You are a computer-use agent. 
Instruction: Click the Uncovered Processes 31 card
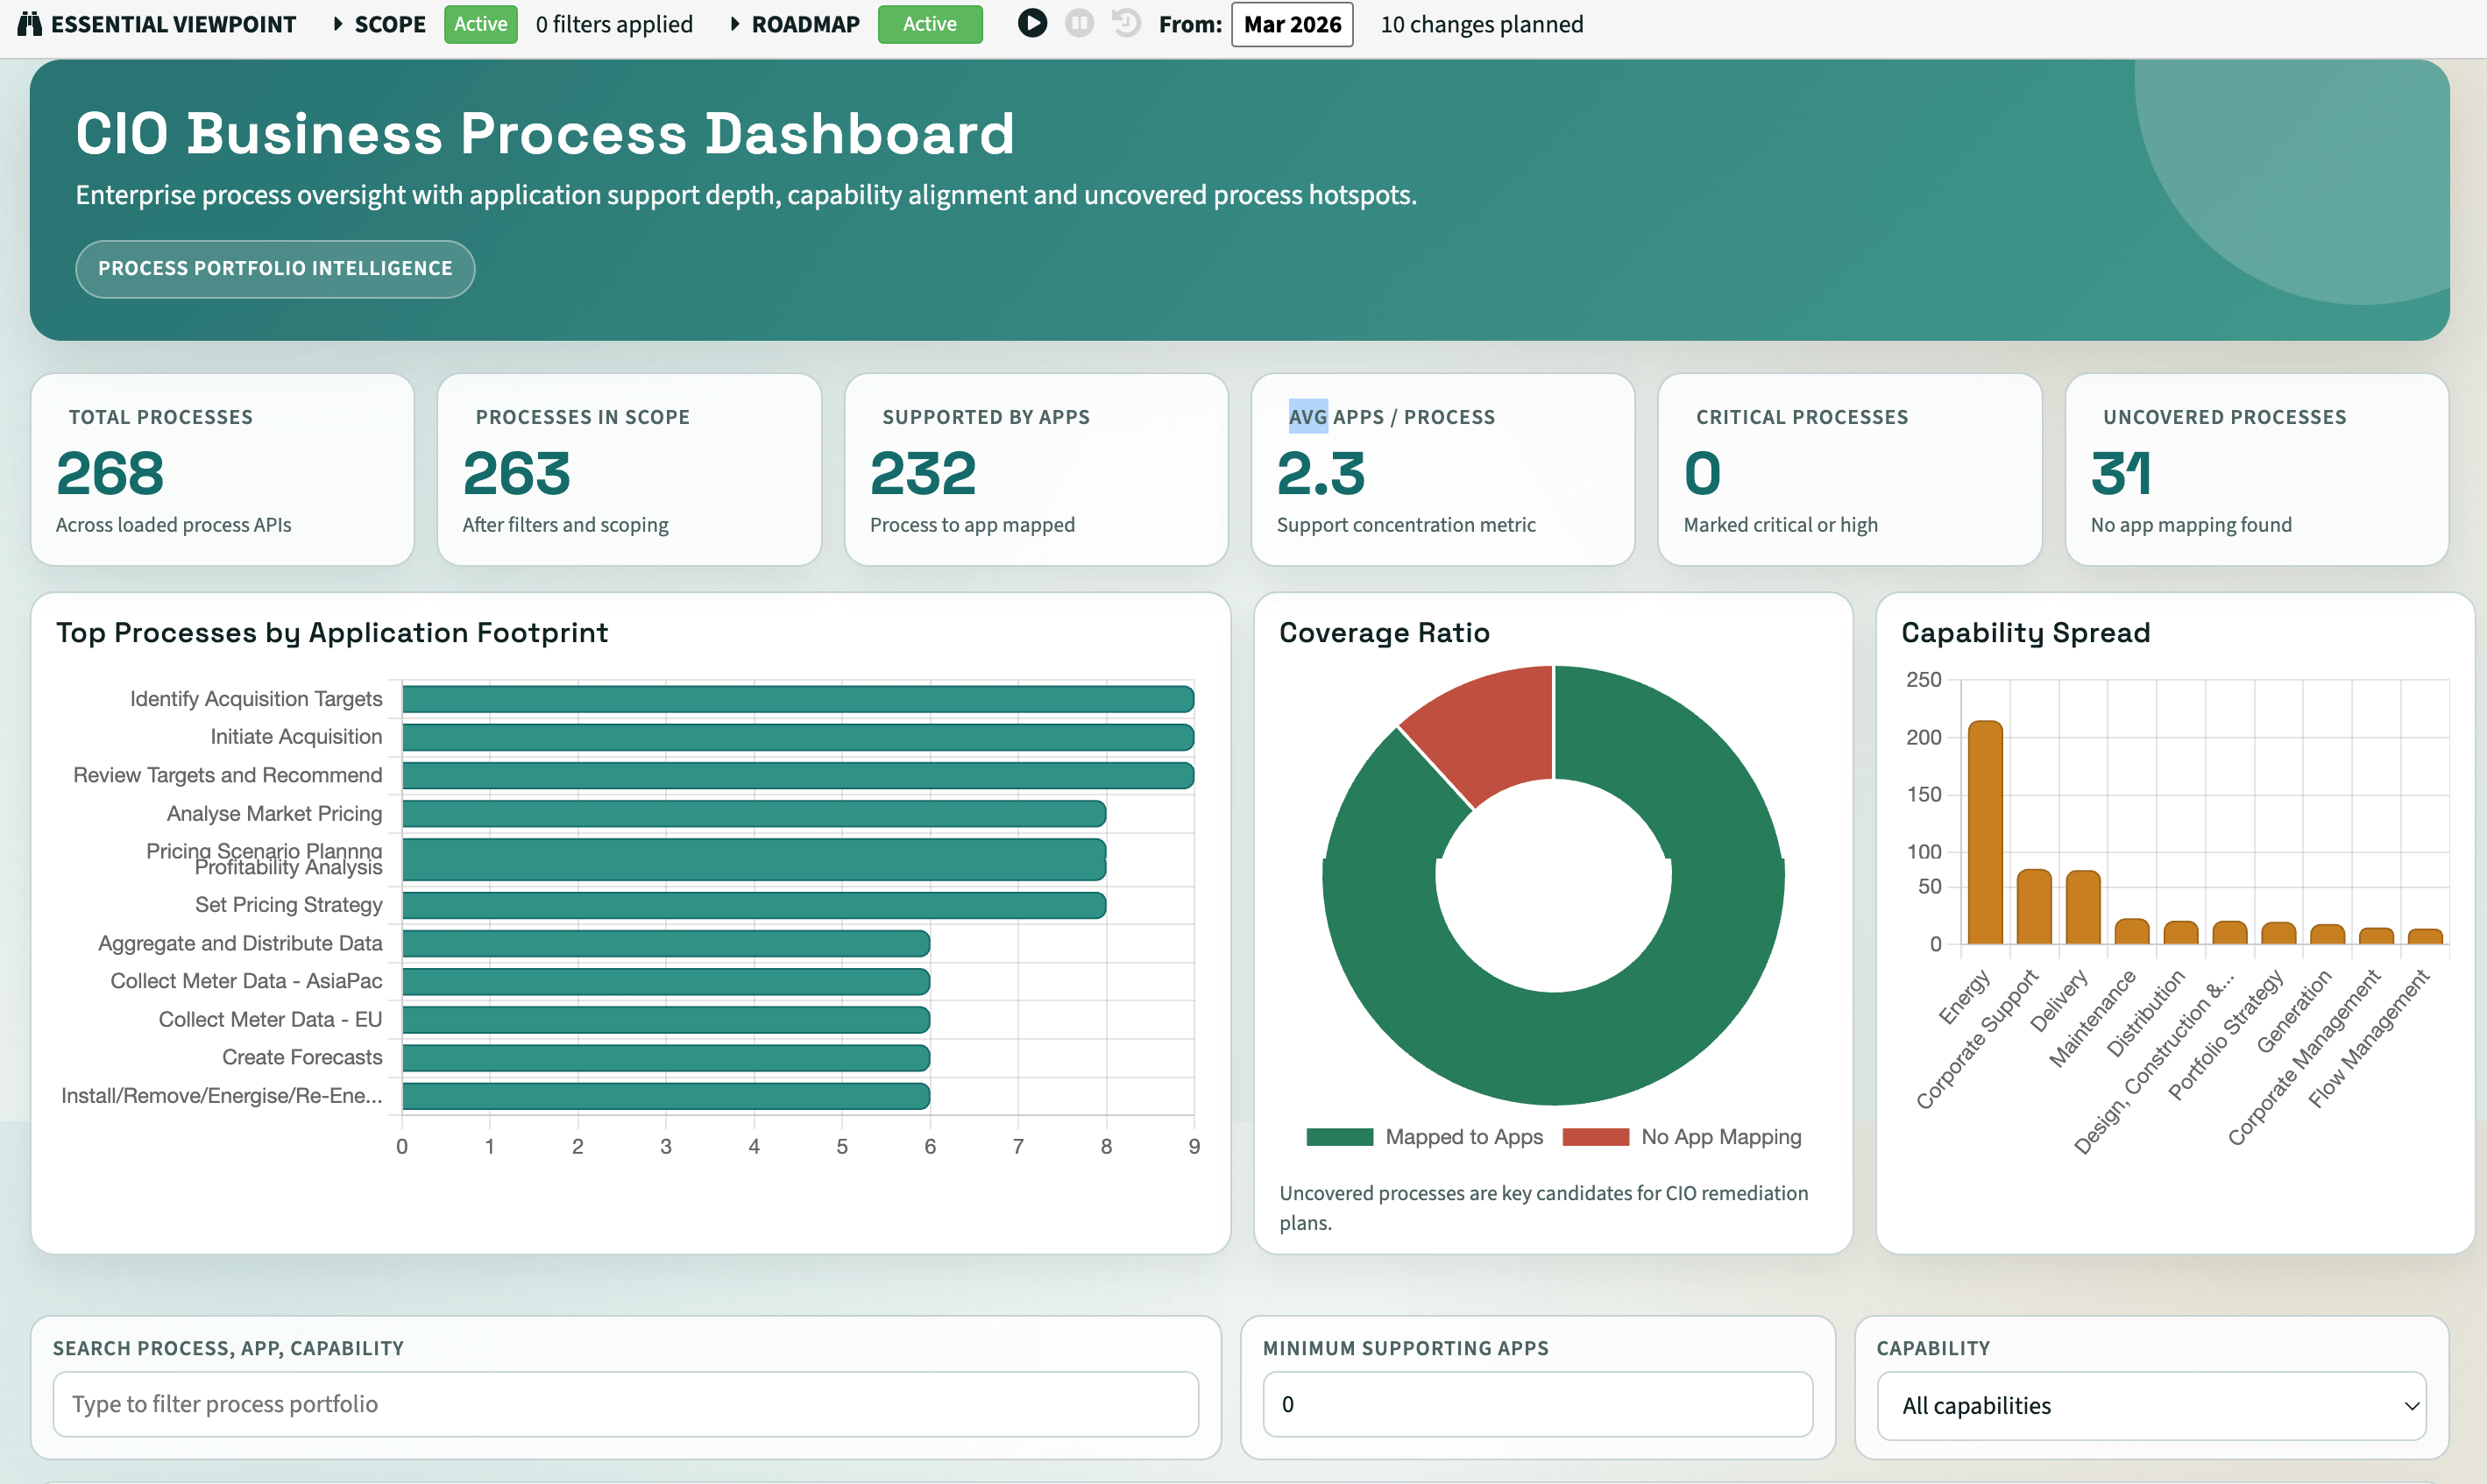point(2257,469)
